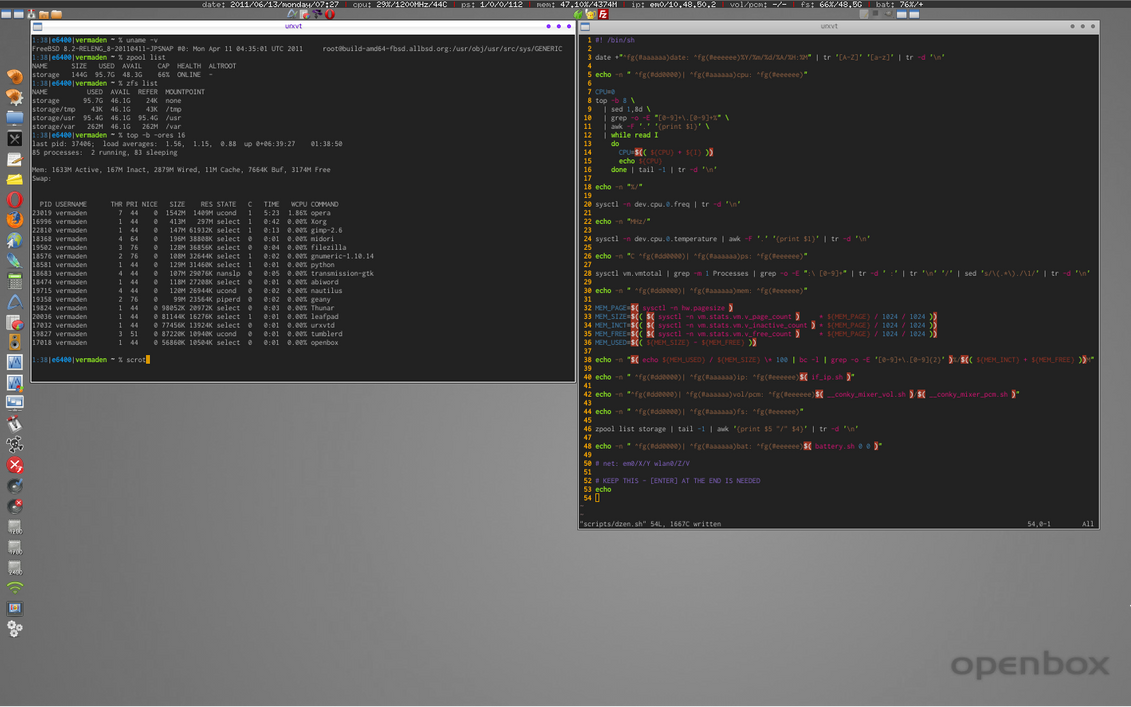Screen dimensions: 1131x707
Task: Click the 'transmission-gtk' process row
Action: click(x=203, y=273)
